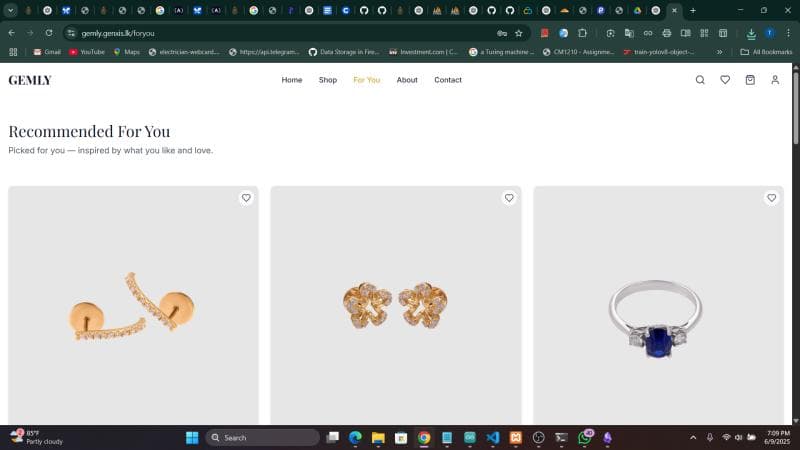Select the For You menu item
800x450 pixels.
(366, 80)
